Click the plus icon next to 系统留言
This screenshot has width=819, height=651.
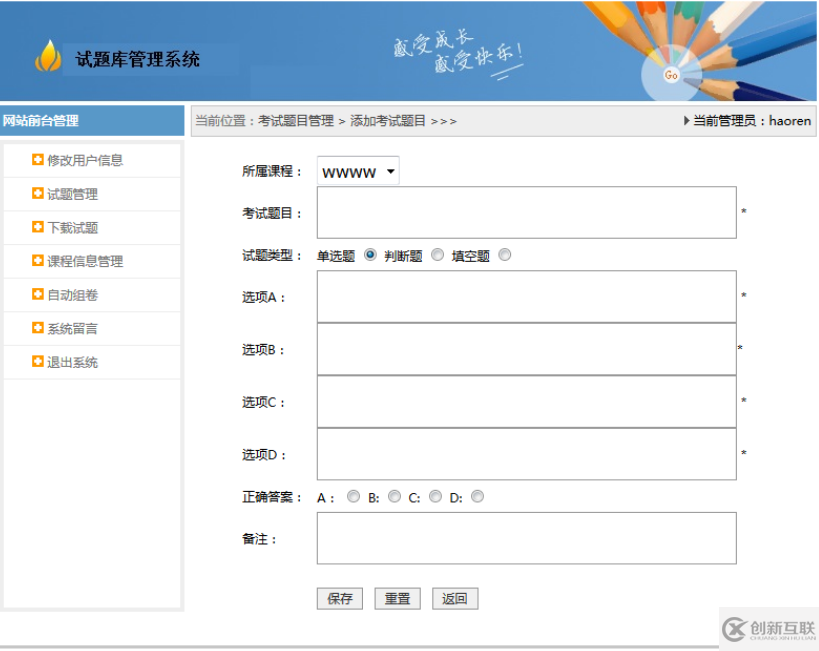pos(38,328)
